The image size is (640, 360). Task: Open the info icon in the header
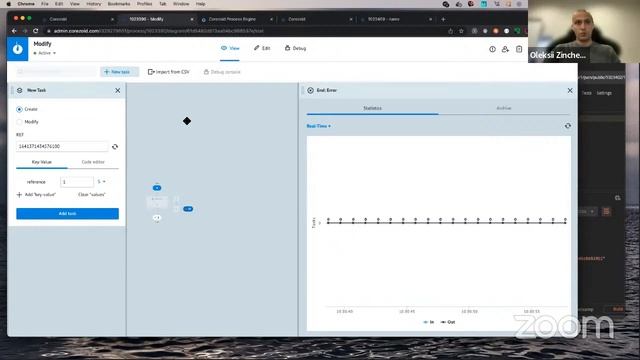coord(492,49)
